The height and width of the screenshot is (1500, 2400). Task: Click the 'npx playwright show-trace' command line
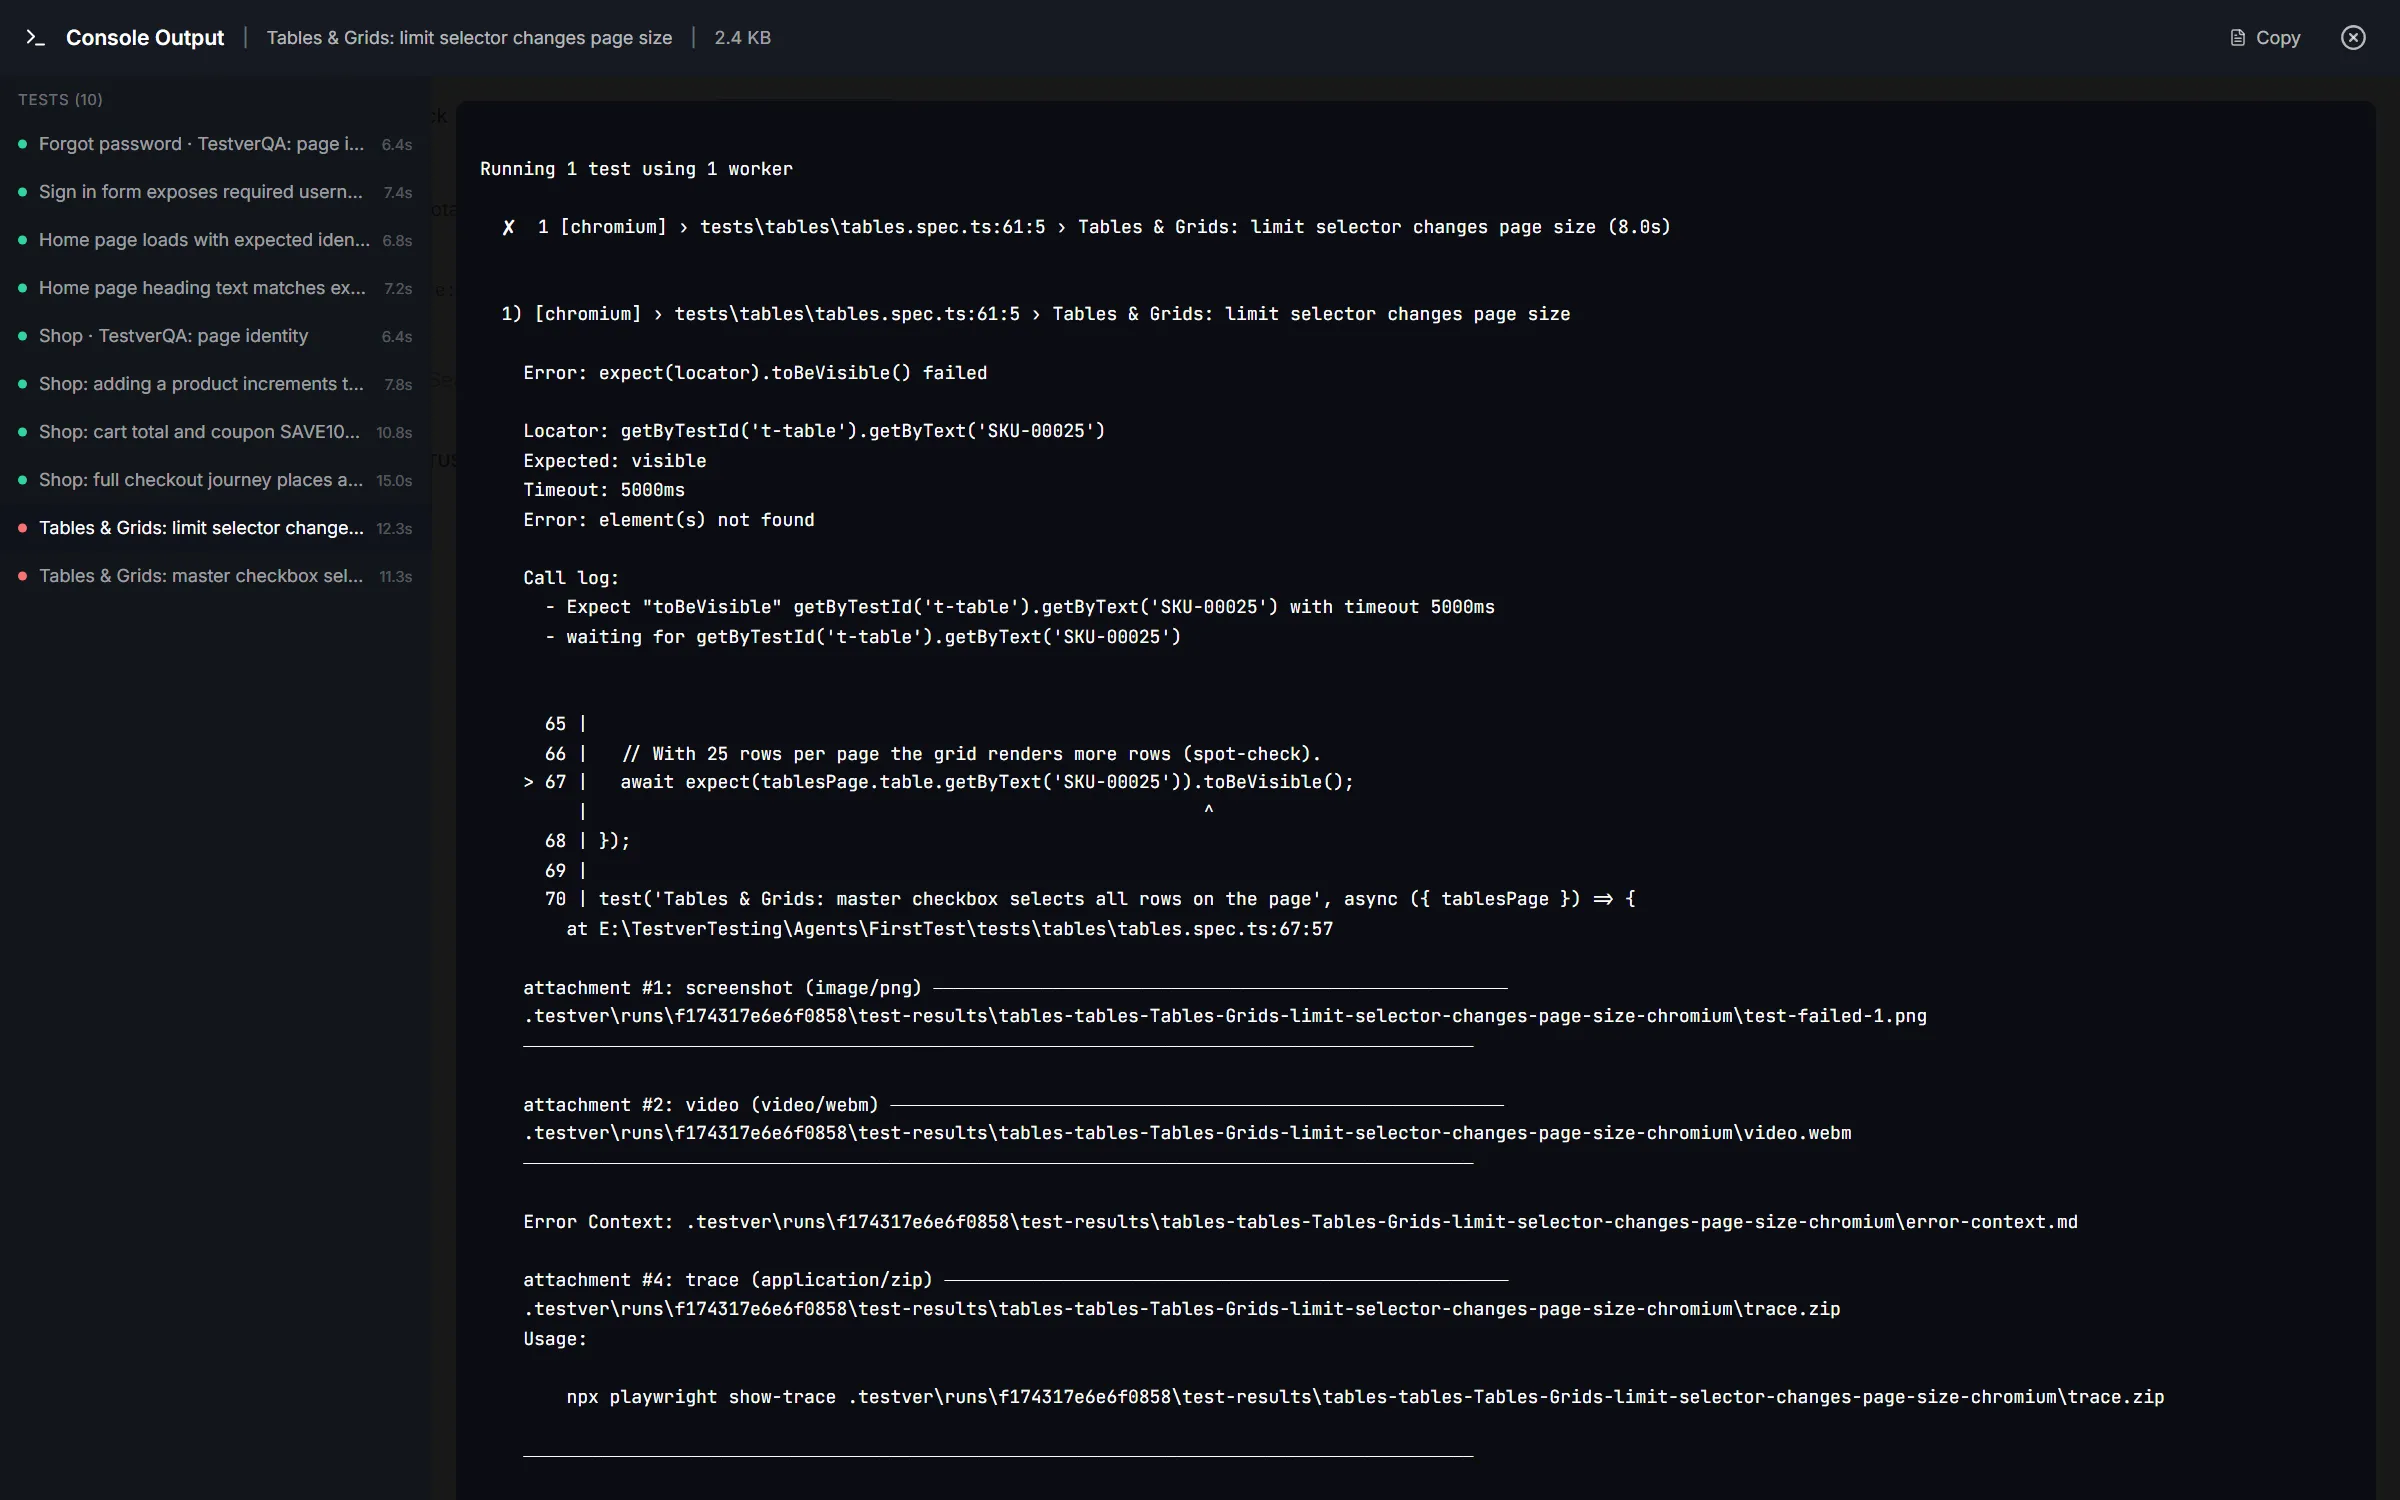(1365, 1397)
